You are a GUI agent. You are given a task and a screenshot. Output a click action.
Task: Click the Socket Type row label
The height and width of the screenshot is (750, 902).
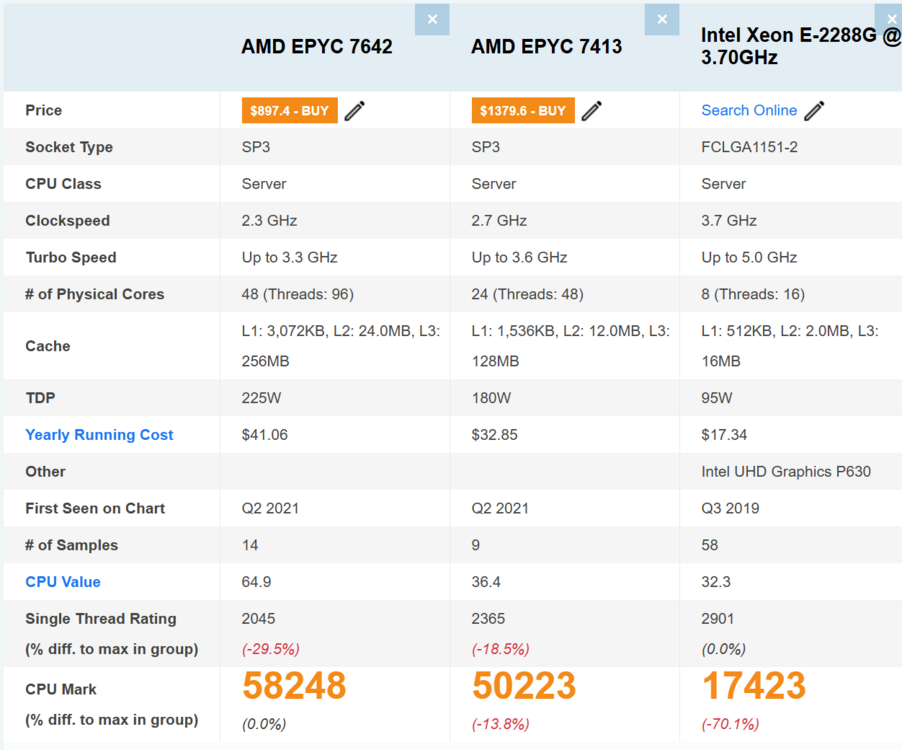click(x=69, y=147)
